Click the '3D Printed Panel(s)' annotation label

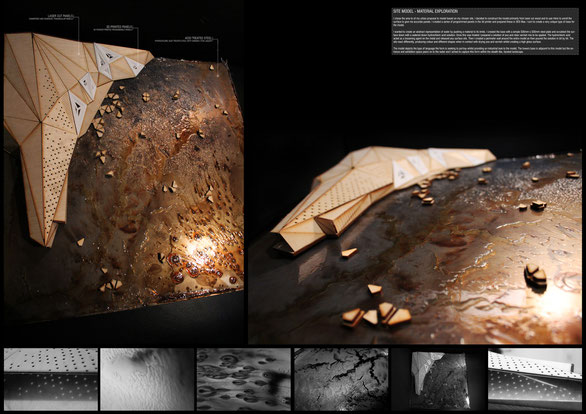(x=119, y=28)
